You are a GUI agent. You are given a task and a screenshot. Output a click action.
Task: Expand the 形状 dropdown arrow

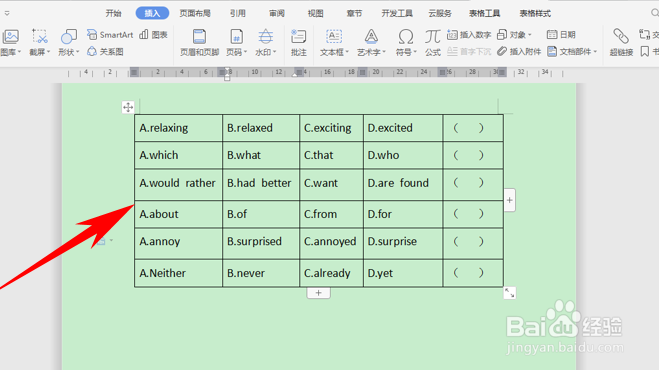(77, 52)
